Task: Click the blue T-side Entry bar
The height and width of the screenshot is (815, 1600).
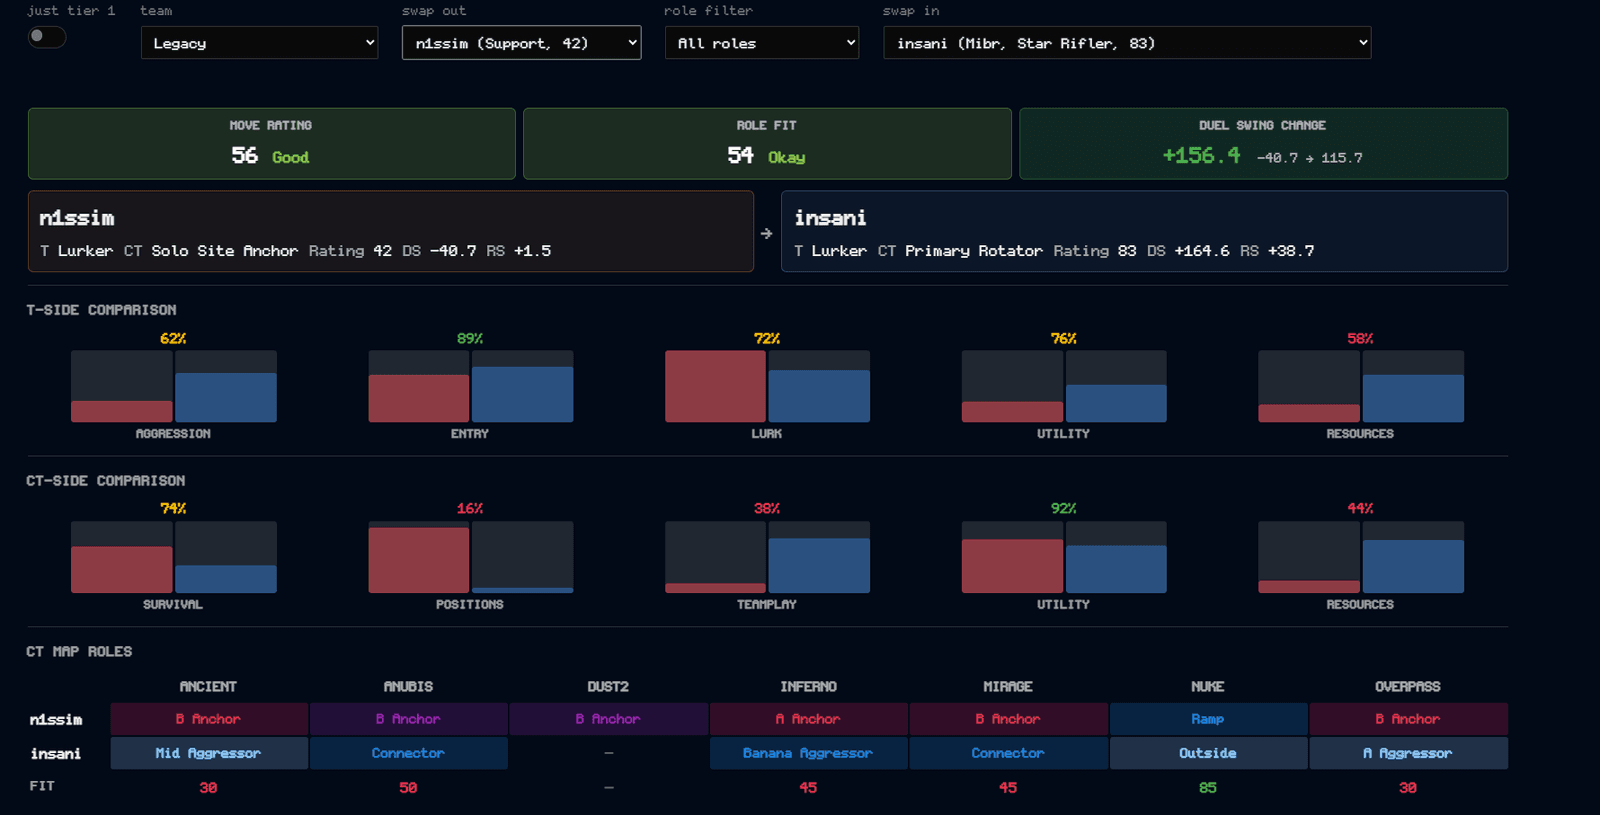Action: 523,394
